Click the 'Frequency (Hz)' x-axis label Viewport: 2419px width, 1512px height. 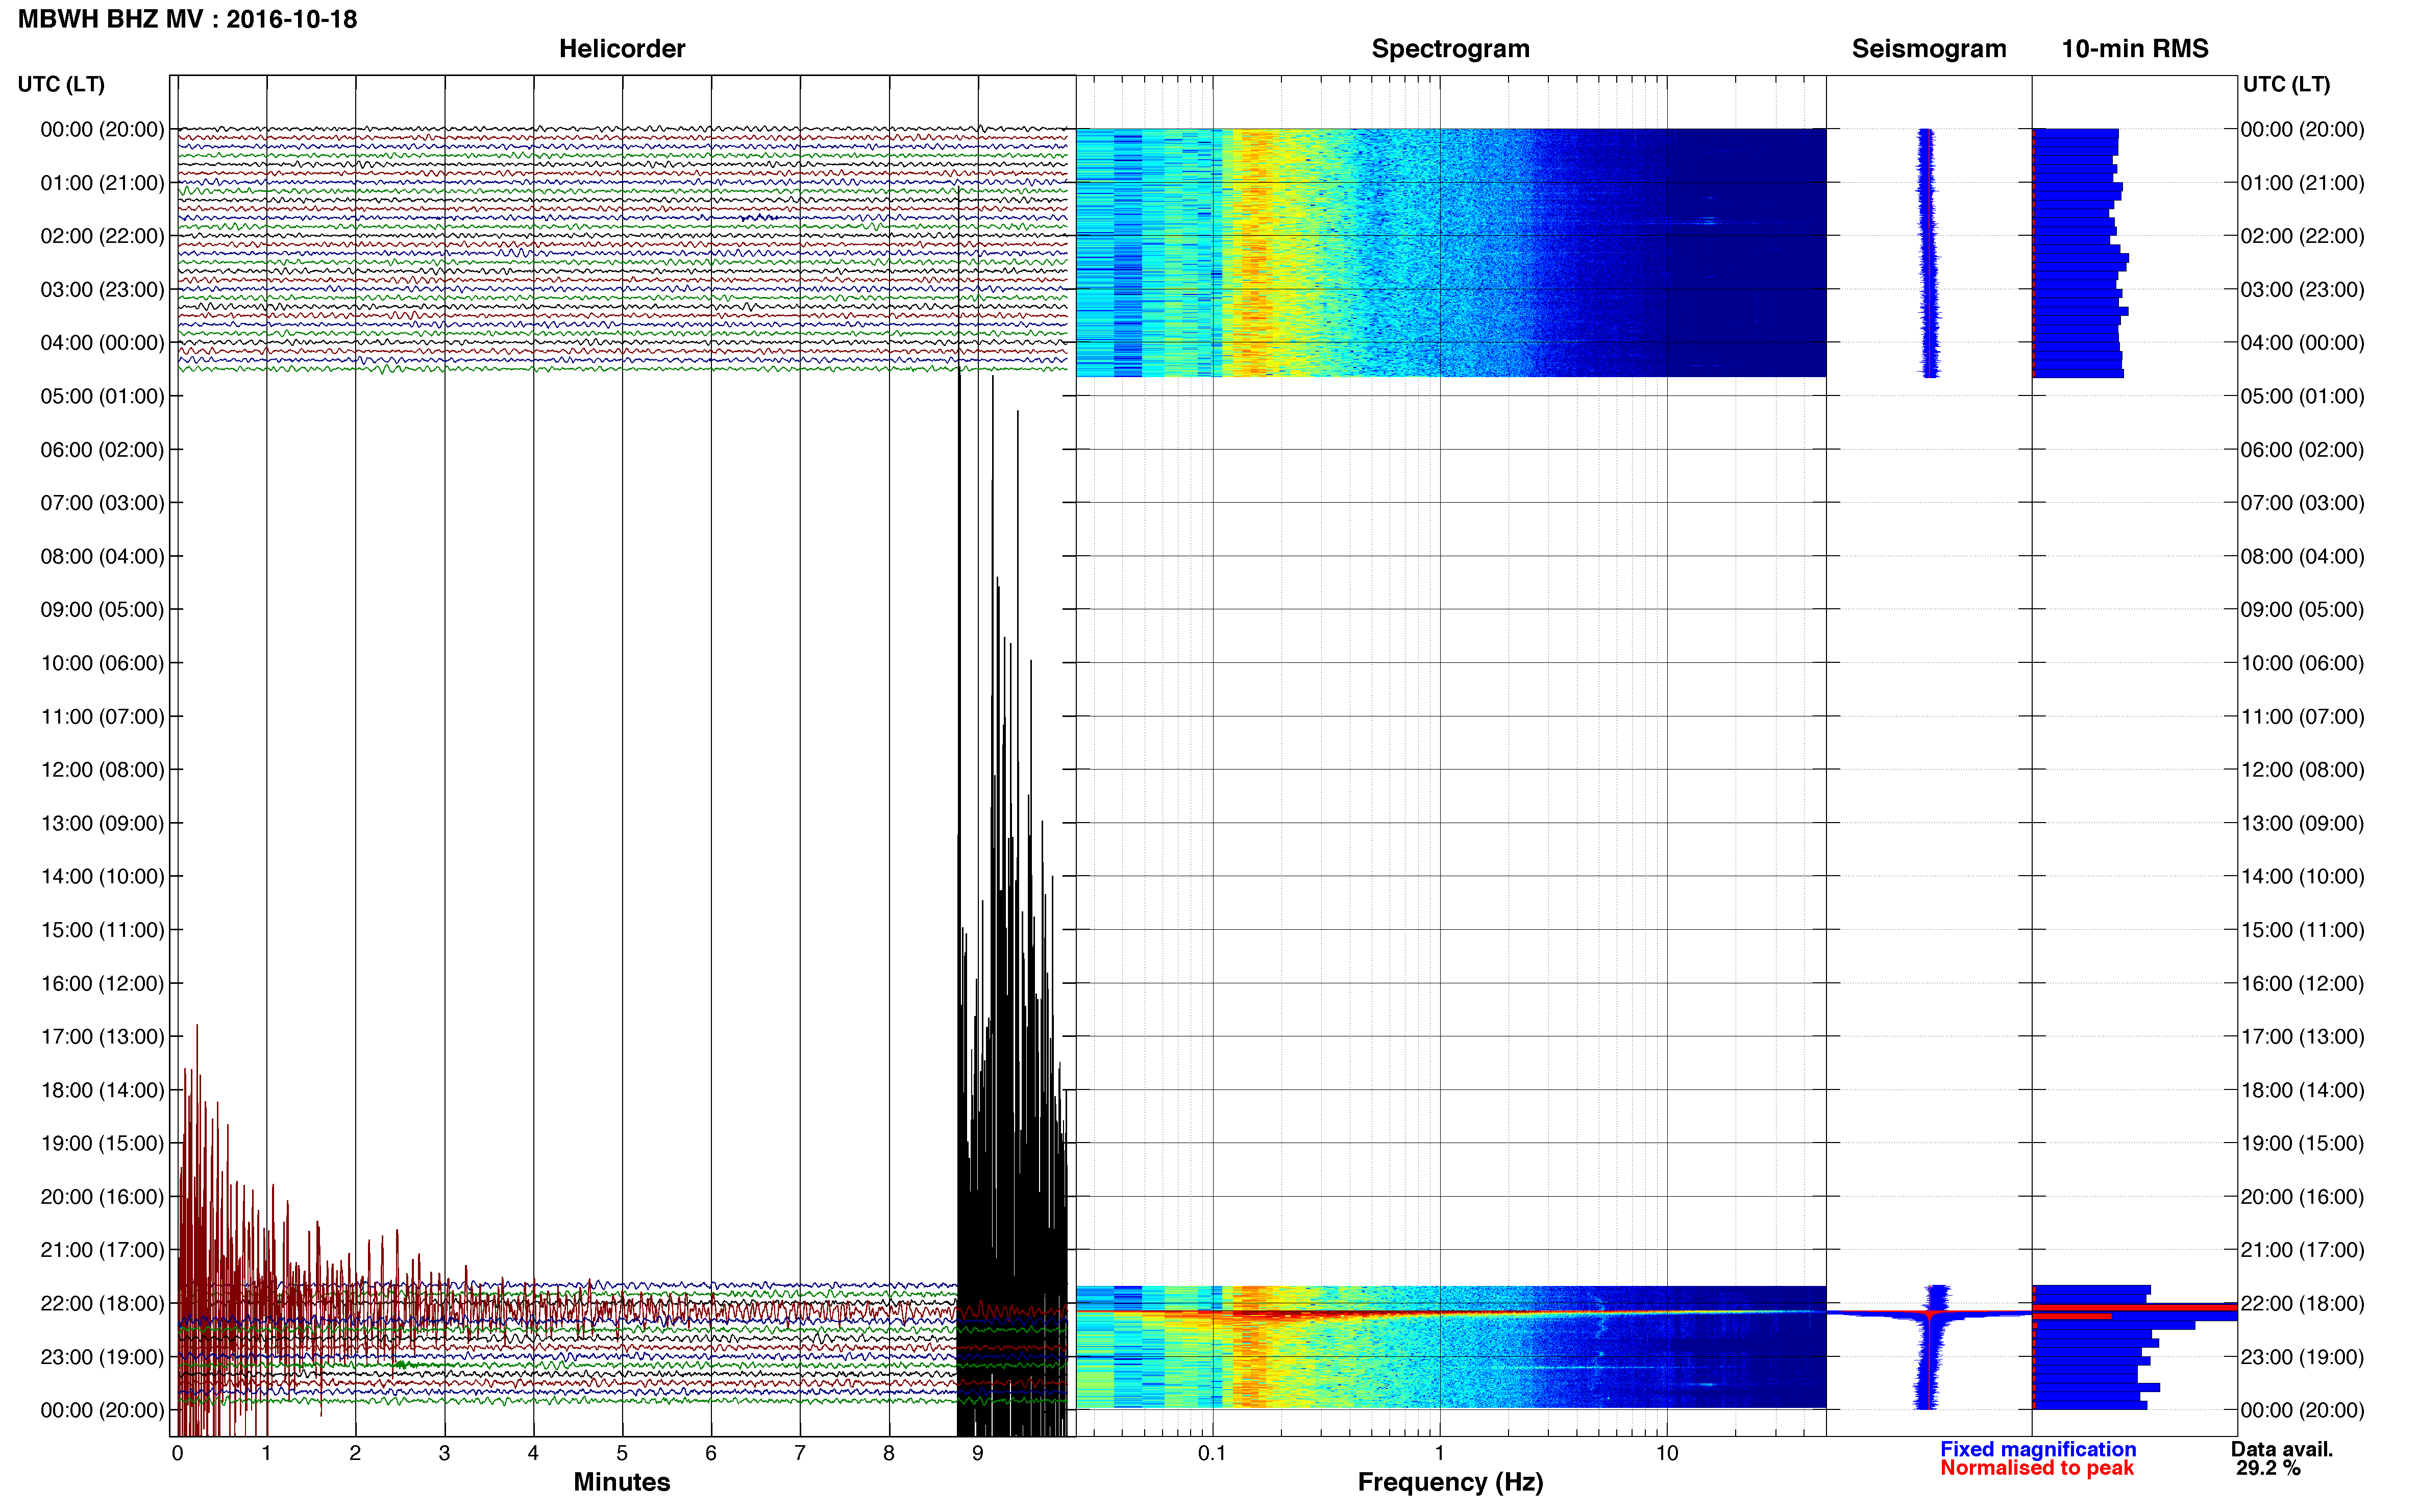pos(1450,1482)
